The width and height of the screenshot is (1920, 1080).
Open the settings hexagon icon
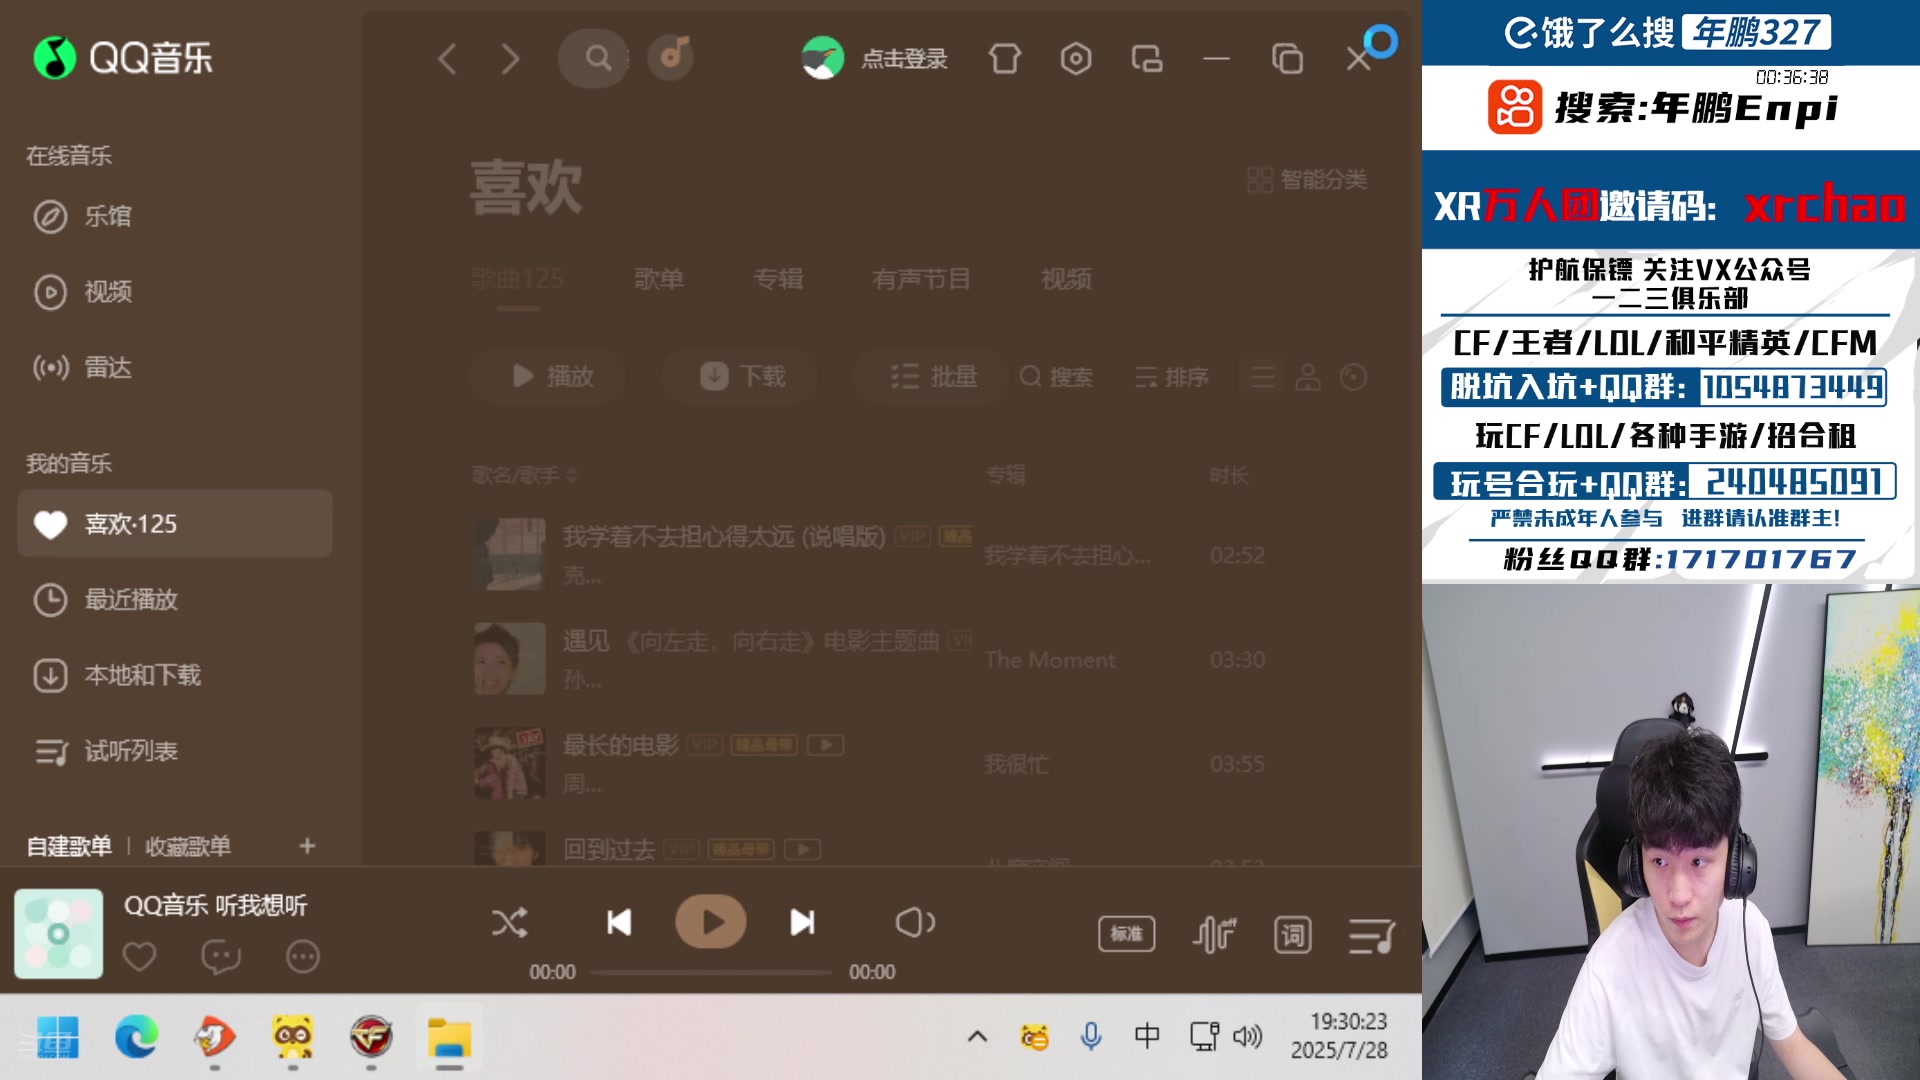point(1076,59)
